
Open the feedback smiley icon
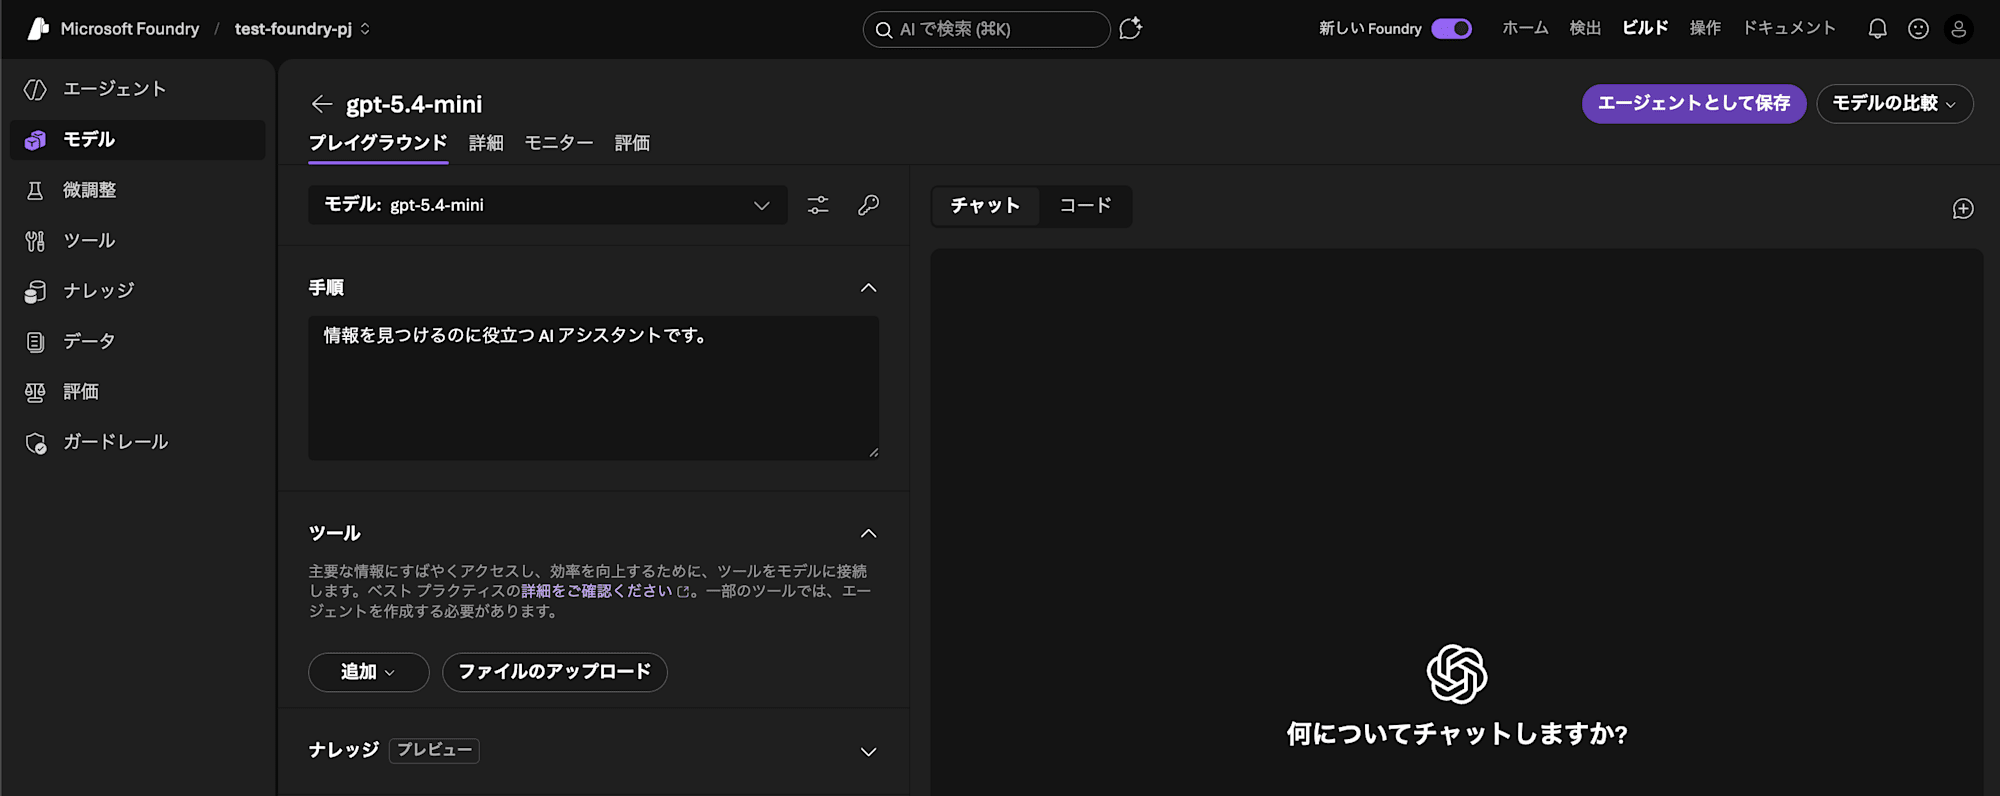pyautogui.click(x=1918, y=29)
